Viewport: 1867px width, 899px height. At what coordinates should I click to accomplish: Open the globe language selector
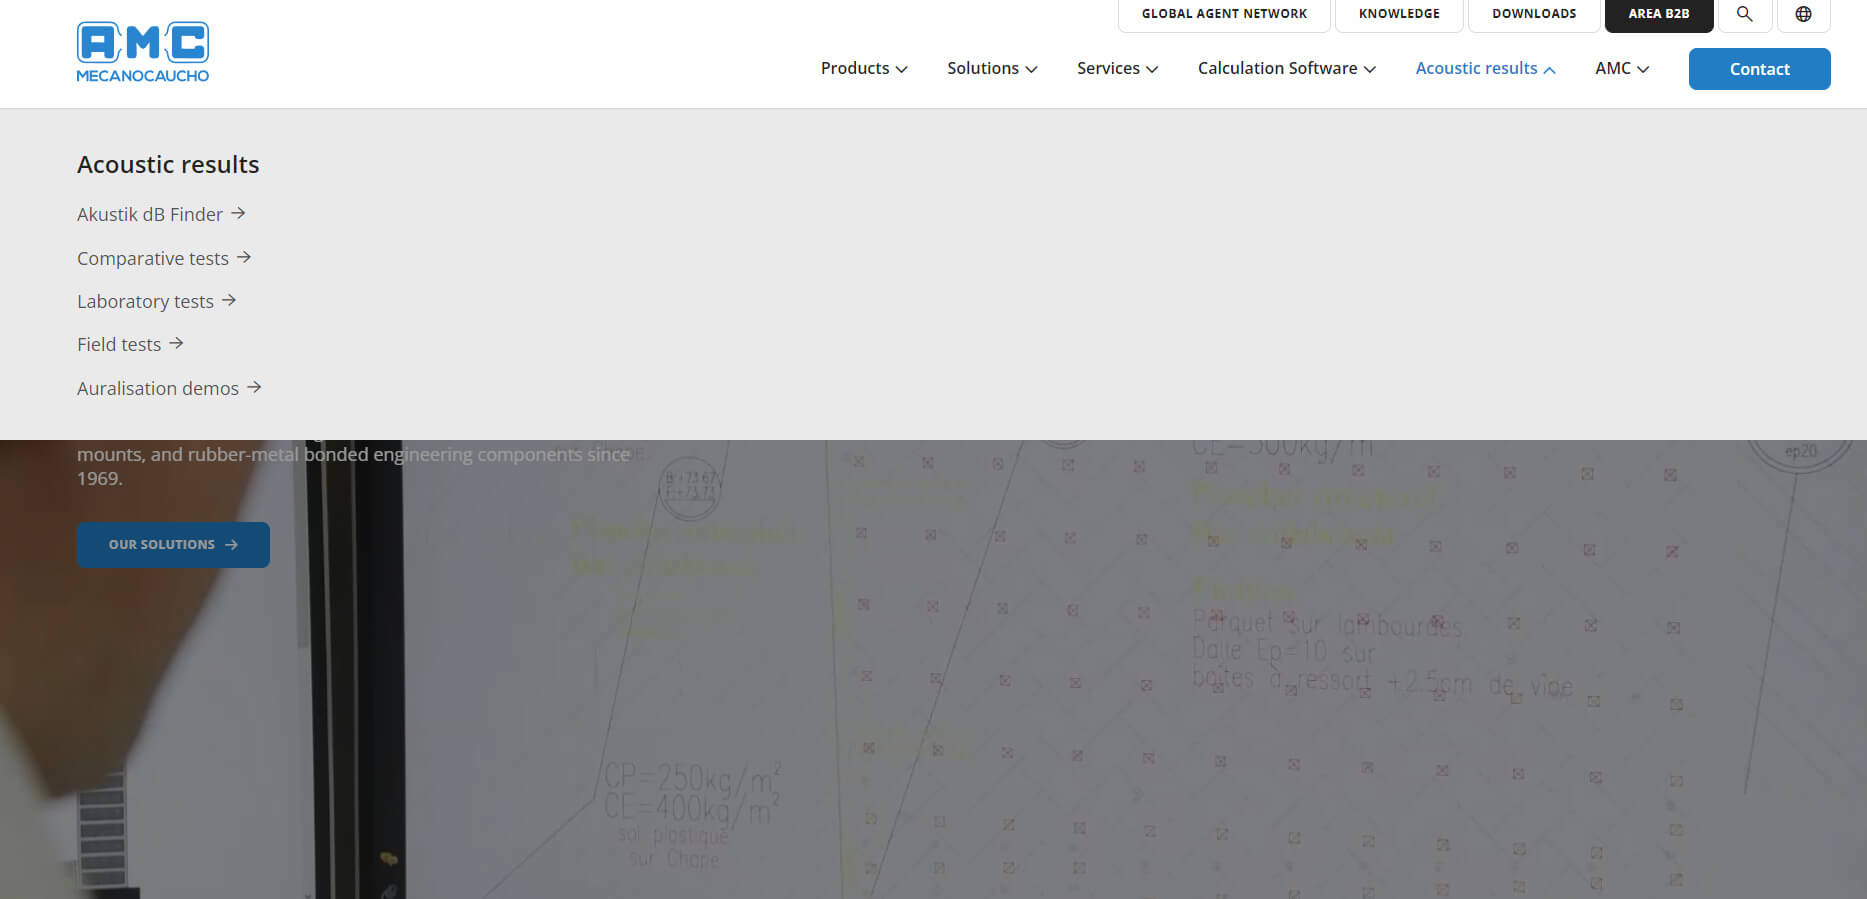pyautogui.click(x=1803, y=14)
